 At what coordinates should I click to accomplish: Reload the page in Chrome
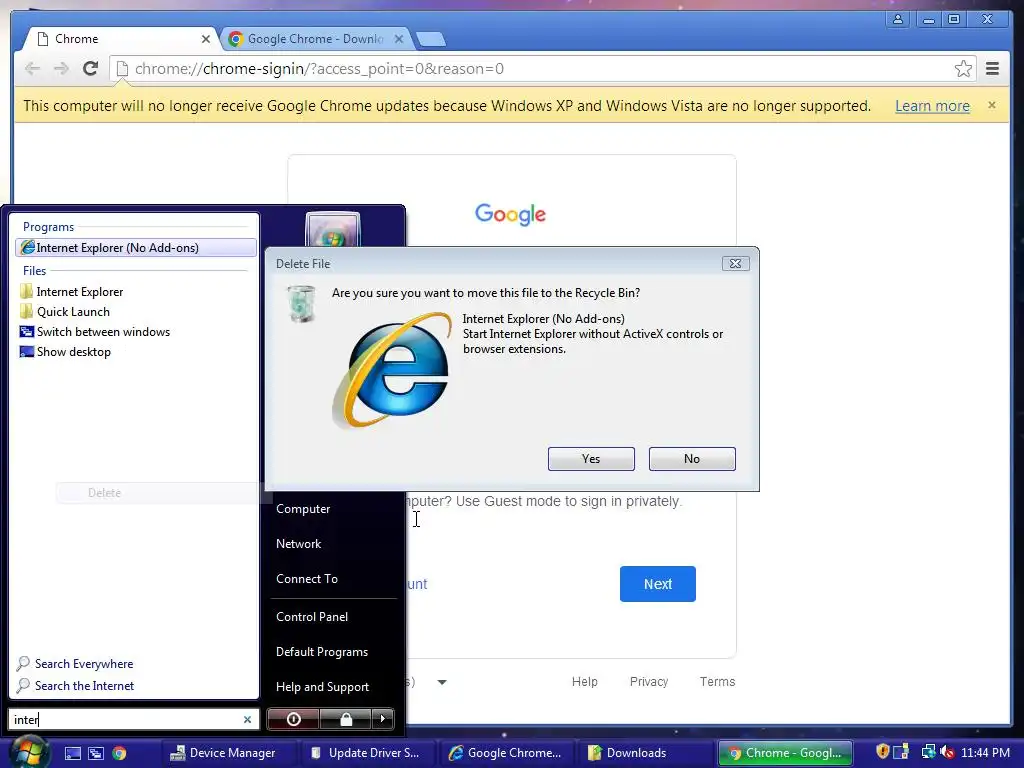pyautogui.click(x=90, y=69)
